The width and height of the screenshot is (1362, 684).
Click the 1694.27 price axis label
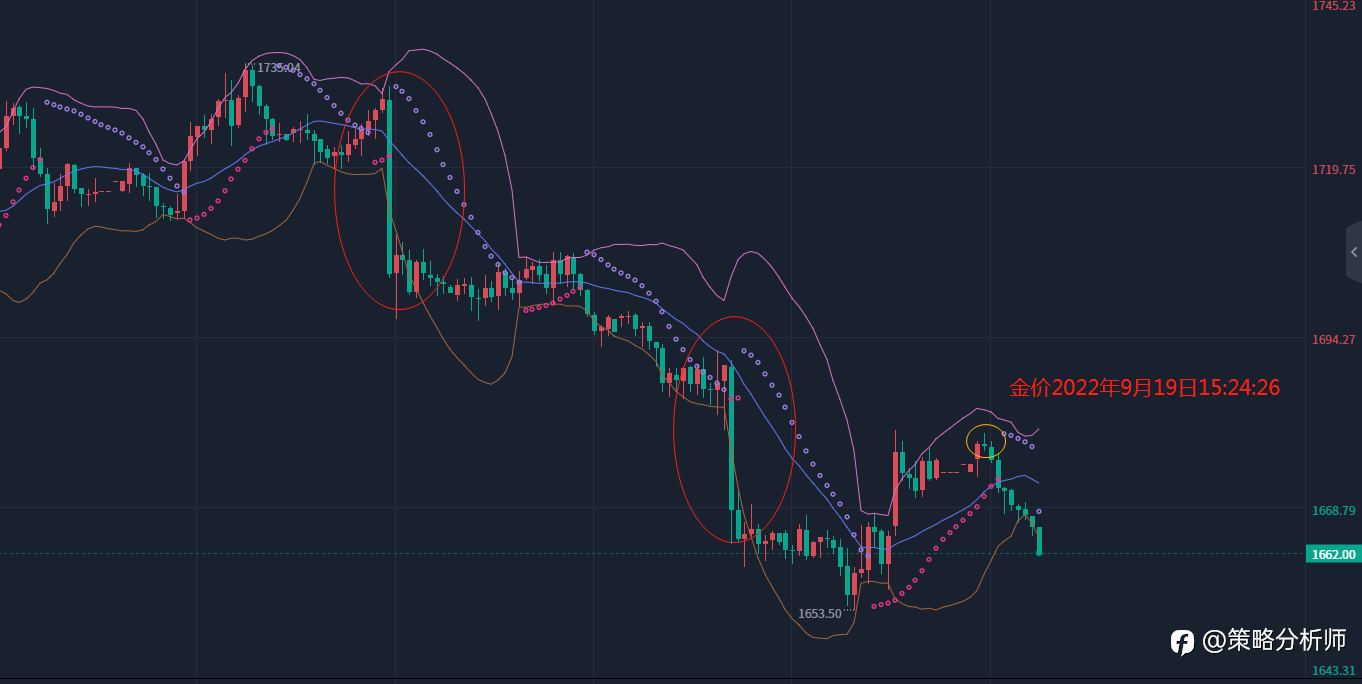[1334, 340]
